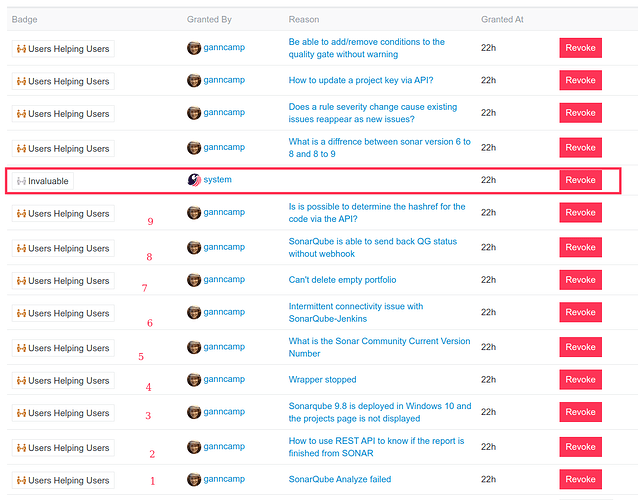Screen dimensions: 638x500
Task: Open Users Helping Users badge in 'SonarQube Analyze failed' row
Action: coord(63,480)
